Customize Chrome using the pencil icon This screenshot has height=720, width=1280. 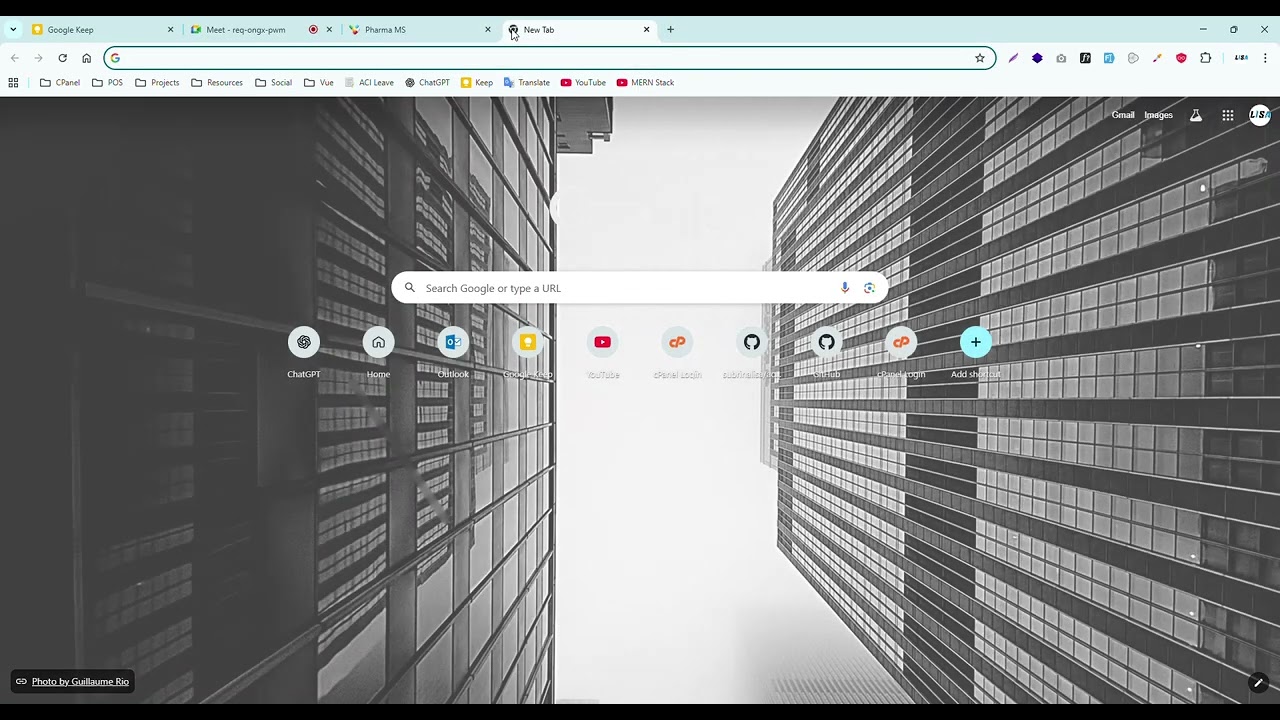[x=1258, y=682]
